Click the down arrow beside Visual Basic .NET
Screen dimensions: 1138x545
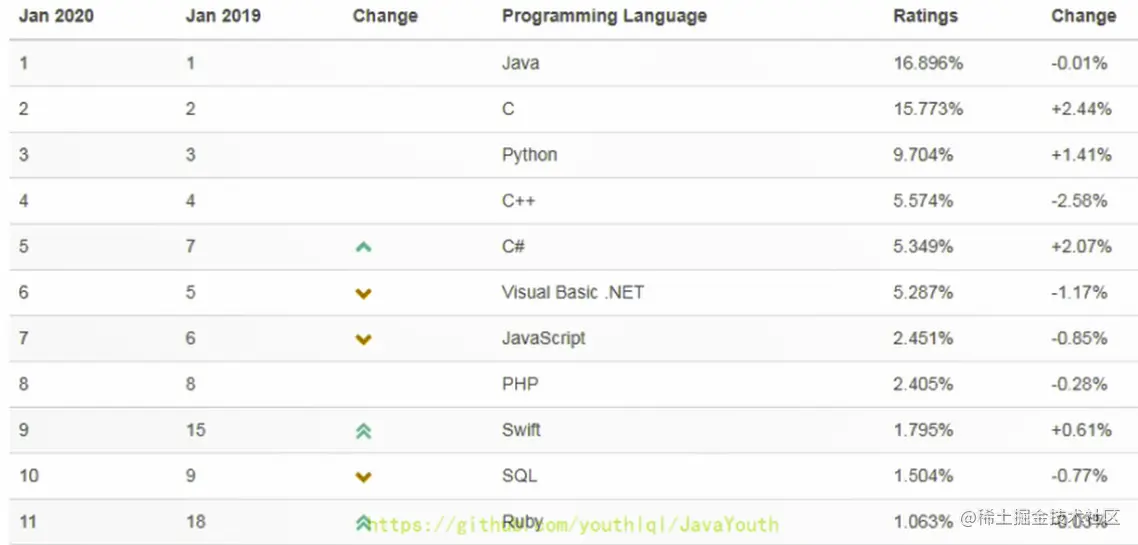click(363, 294)
